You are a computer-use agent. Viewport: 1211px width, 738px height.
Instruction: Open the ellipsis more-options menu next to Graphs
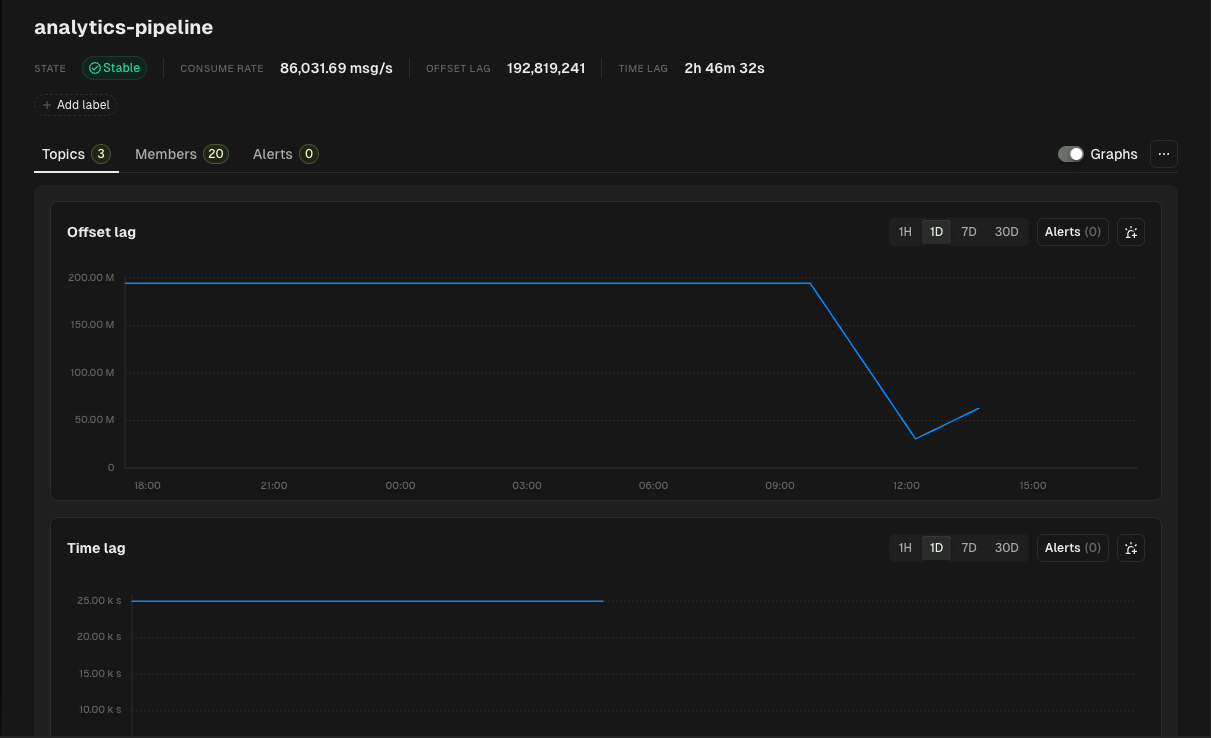(1163, 153)
